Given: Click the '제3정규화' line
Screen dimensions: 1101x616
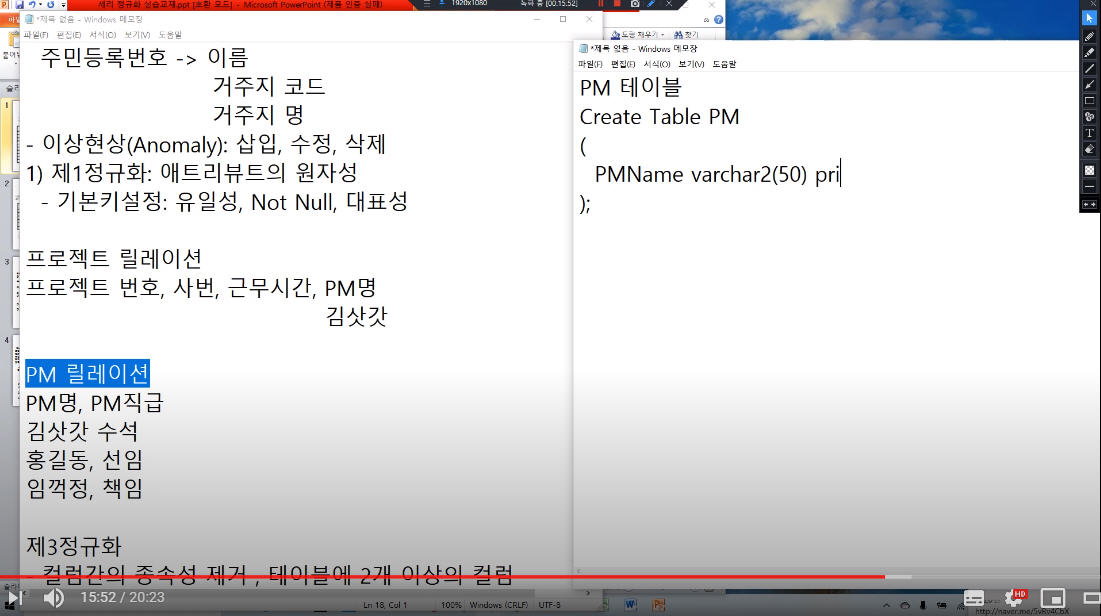Looking at the screenshot, I should click(74, 546).
